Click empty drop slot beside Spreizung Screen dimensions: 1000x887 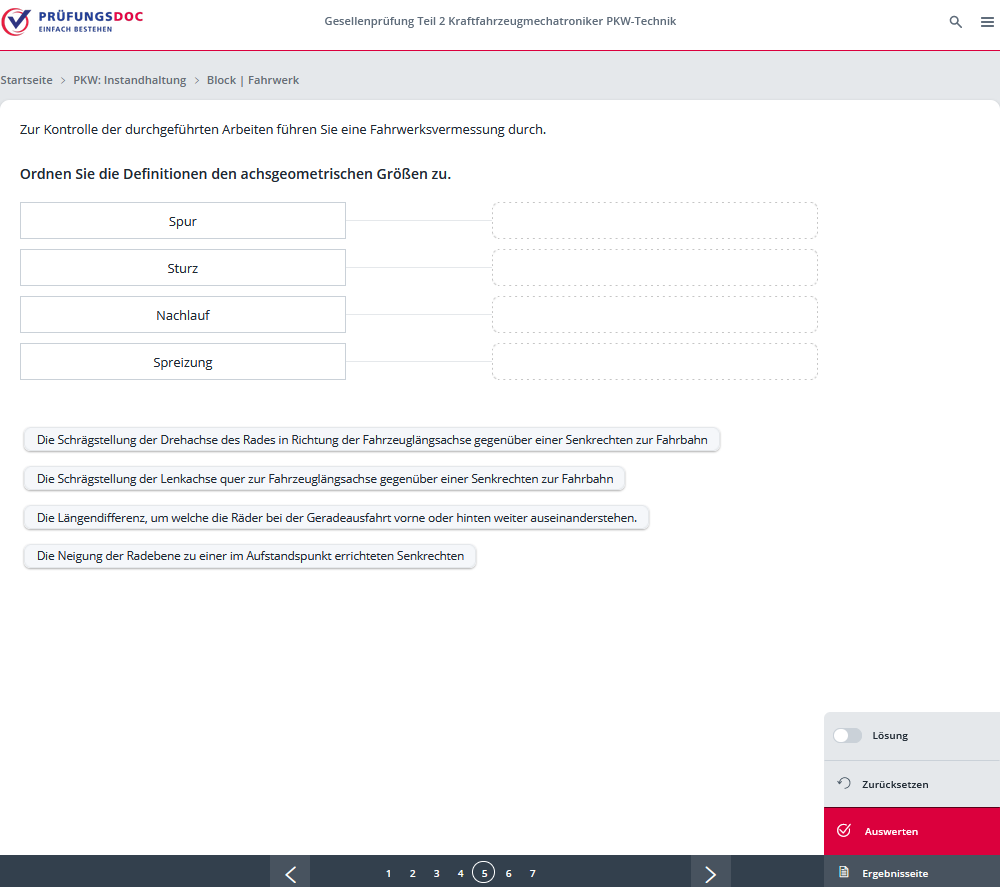tap(654, 362)
